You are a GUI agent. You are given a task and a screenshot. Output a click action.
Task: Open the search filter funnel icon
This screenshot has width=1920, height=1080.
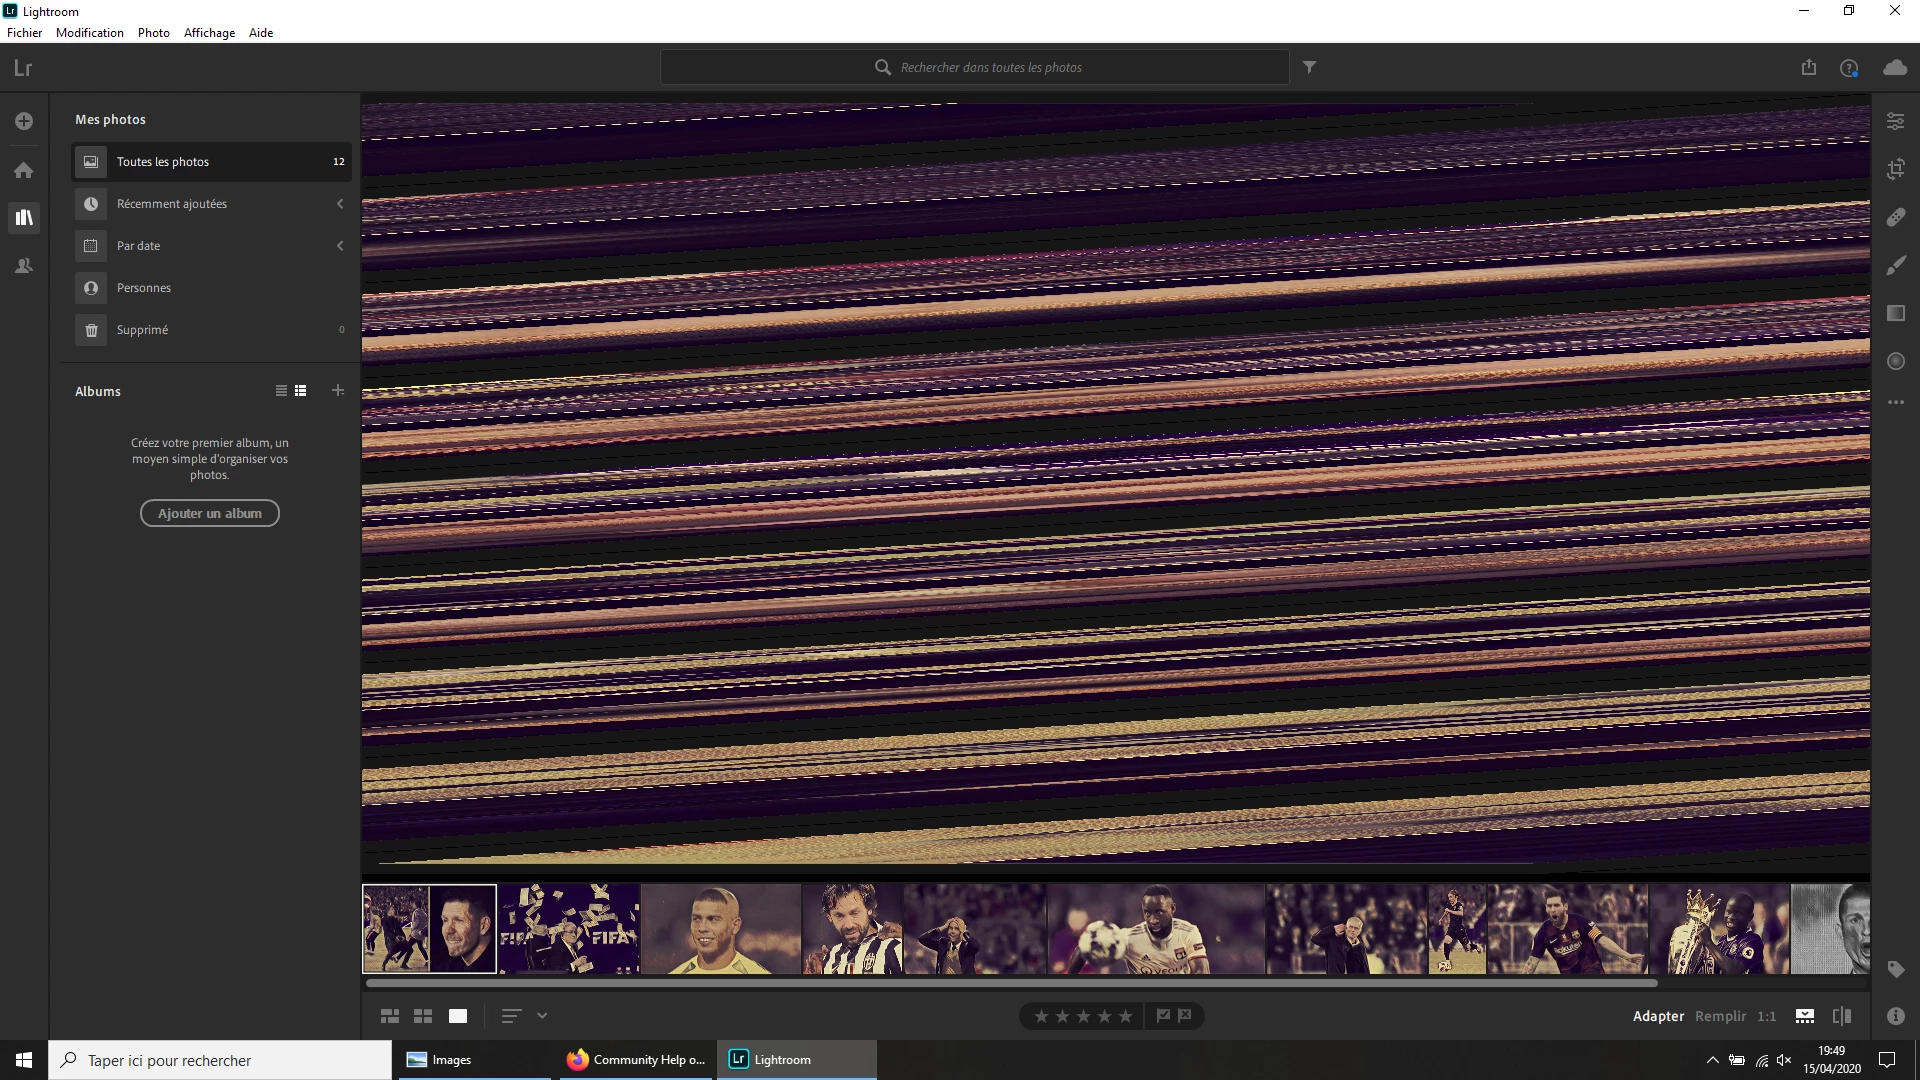pyautogui.click(x=1309, y=67)
